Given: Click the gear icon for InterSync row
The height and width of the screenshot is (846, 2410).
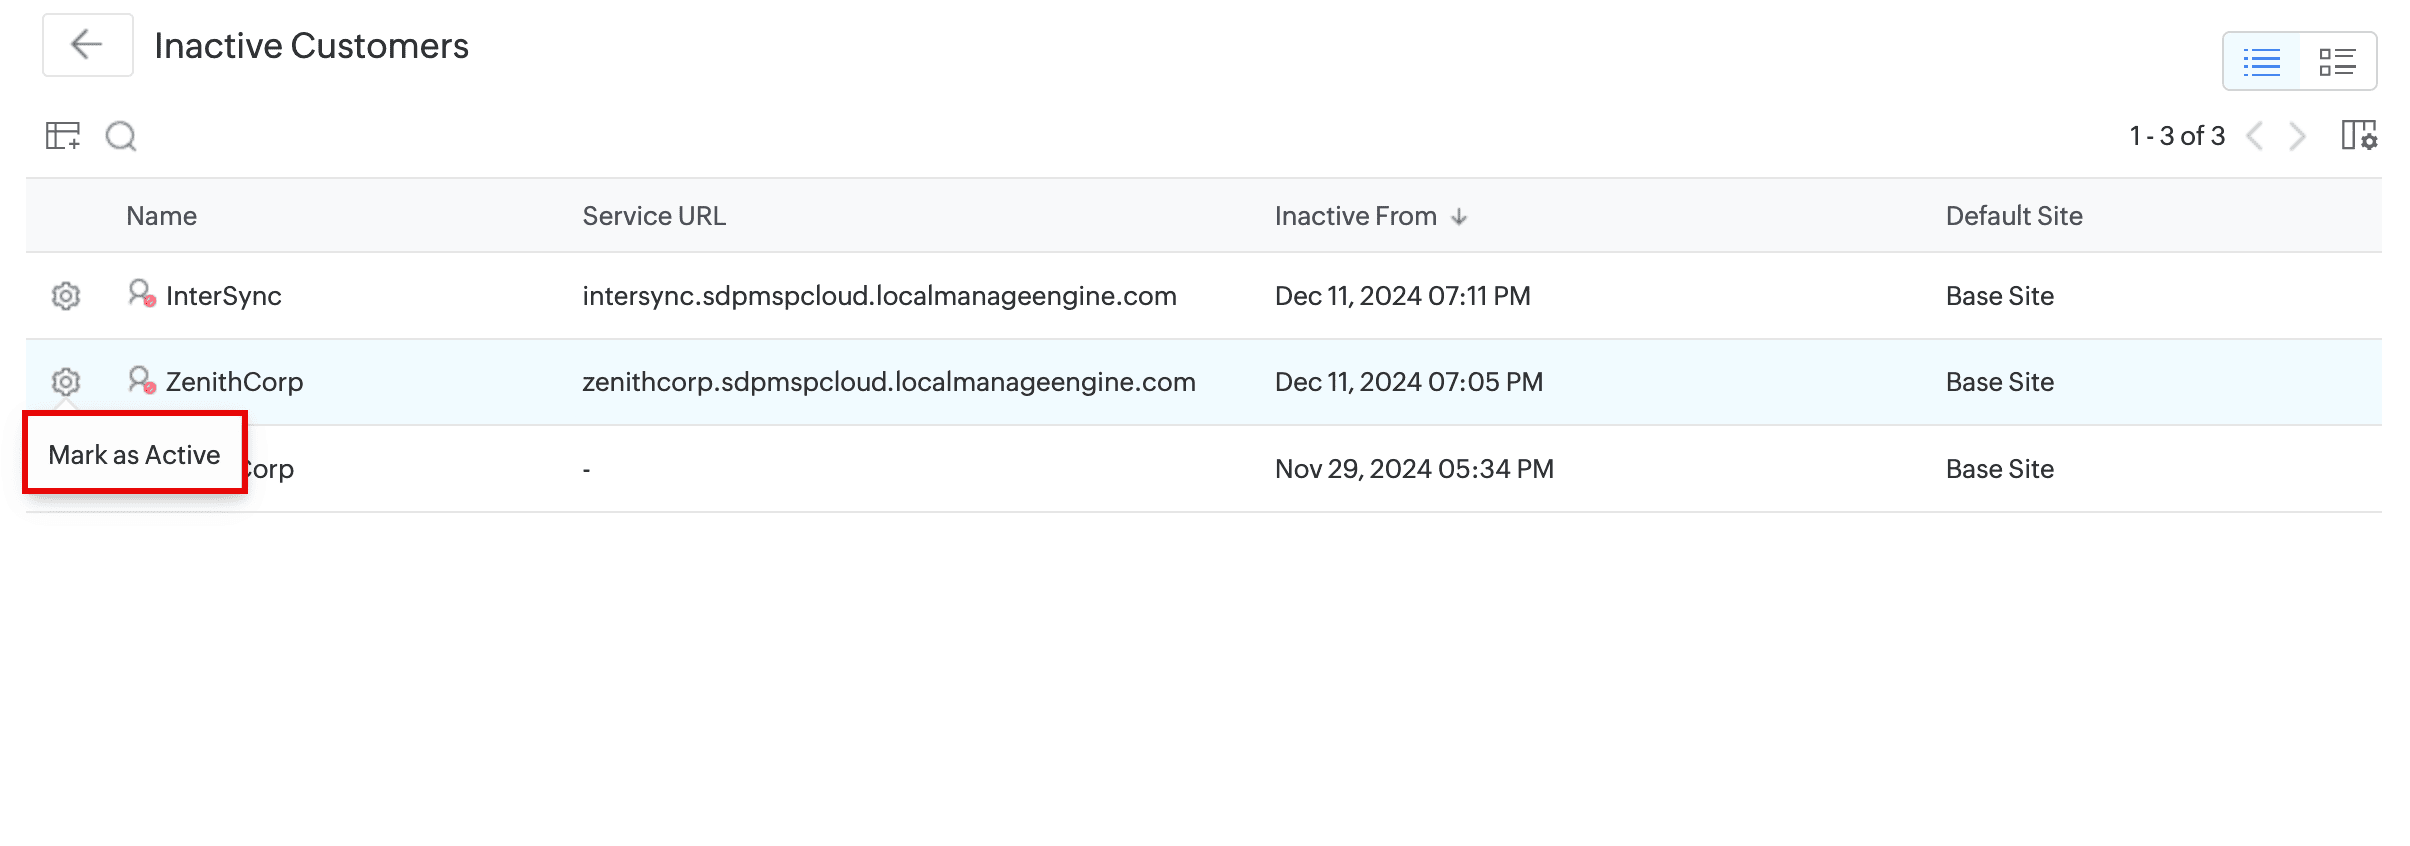Looking at the screenshot, I should pos(66,296).
